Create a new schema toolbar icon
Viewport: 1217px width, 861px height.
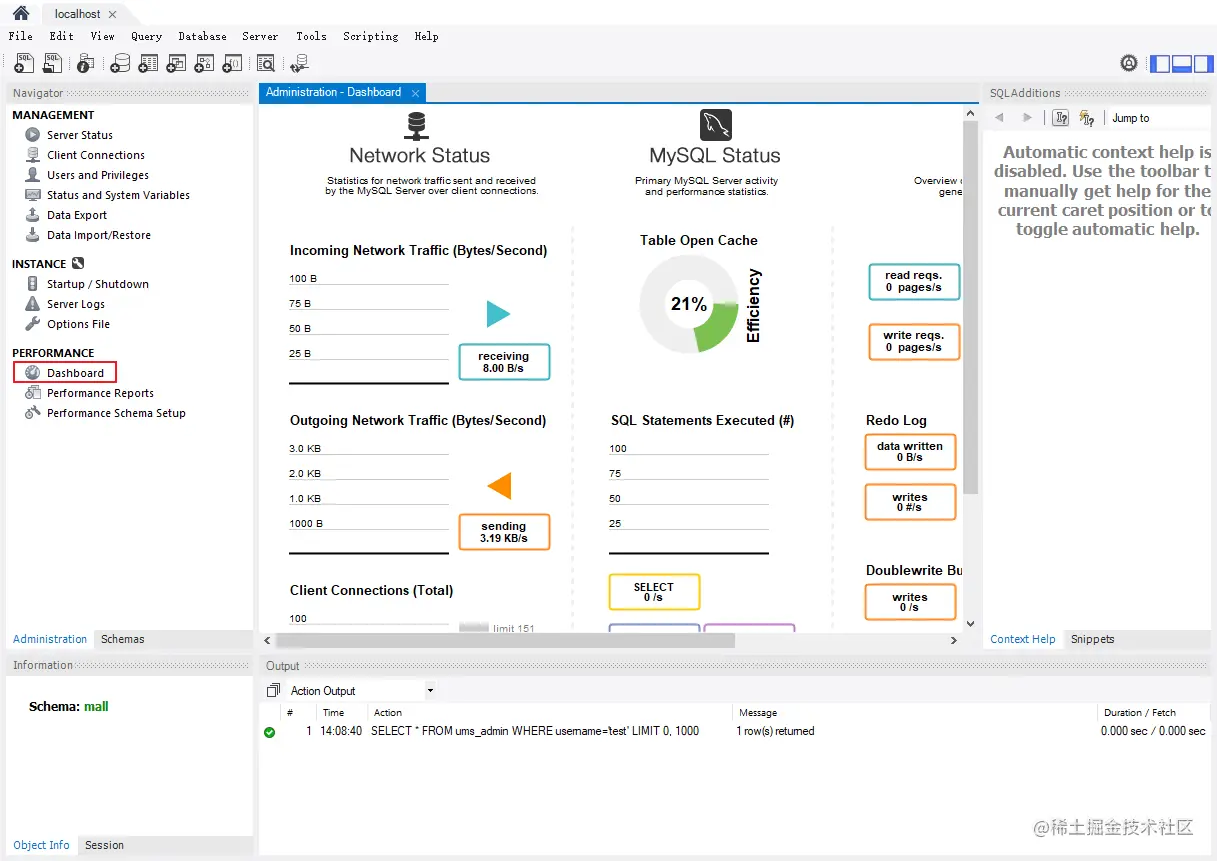[120, 63]
